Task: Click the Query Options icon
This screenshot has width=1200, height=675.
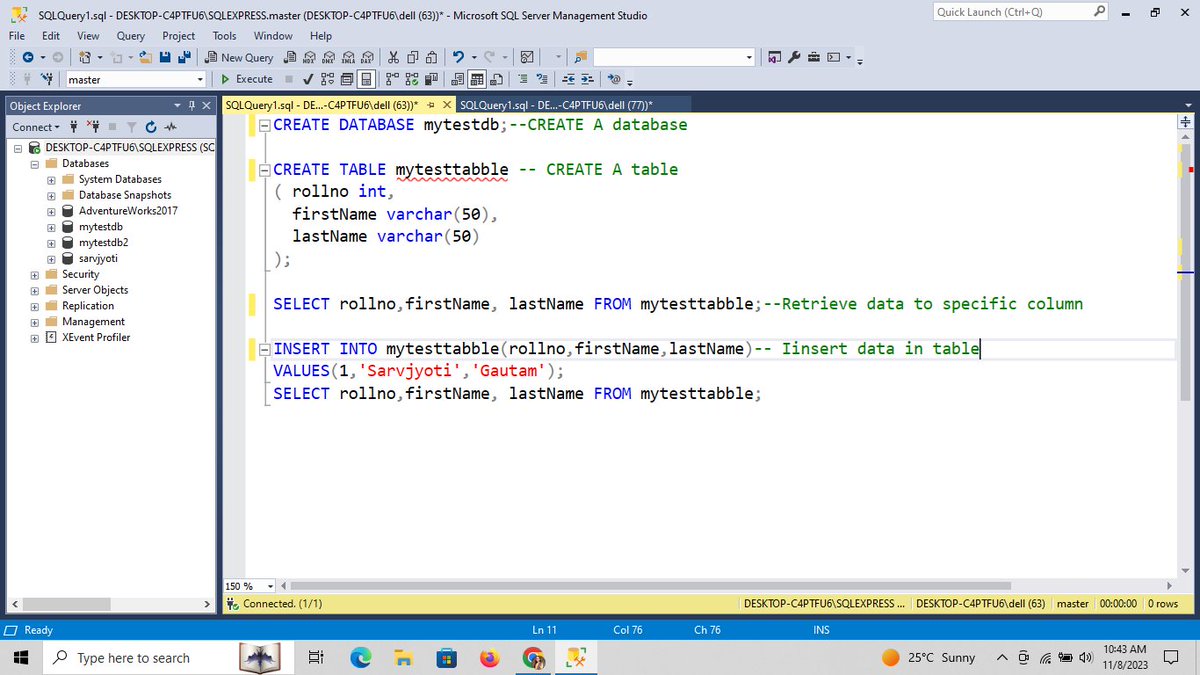Action: [346, 79]
